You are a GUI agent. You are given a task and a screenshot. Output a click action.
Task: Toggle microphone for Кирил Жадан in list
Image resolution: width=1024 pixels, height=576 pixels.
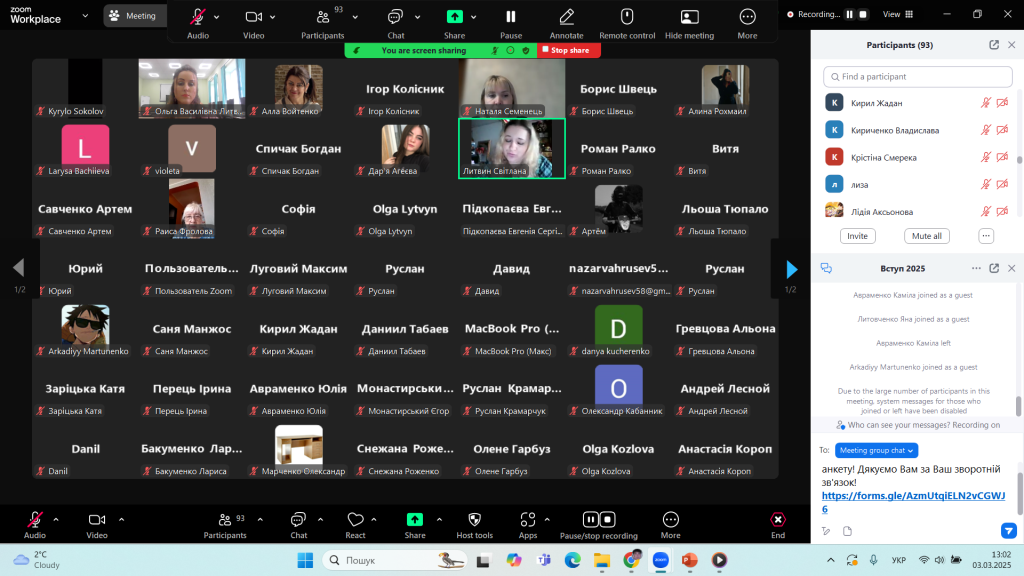point(985,103)
